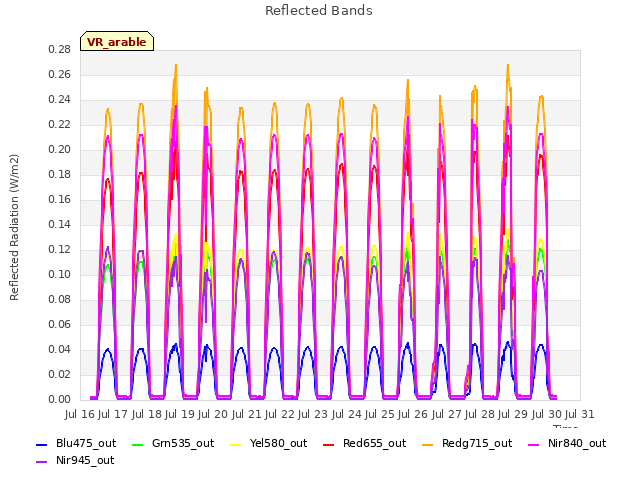
Task: Click the 0.14 y-axis tick label
Action: pos(59,224)
